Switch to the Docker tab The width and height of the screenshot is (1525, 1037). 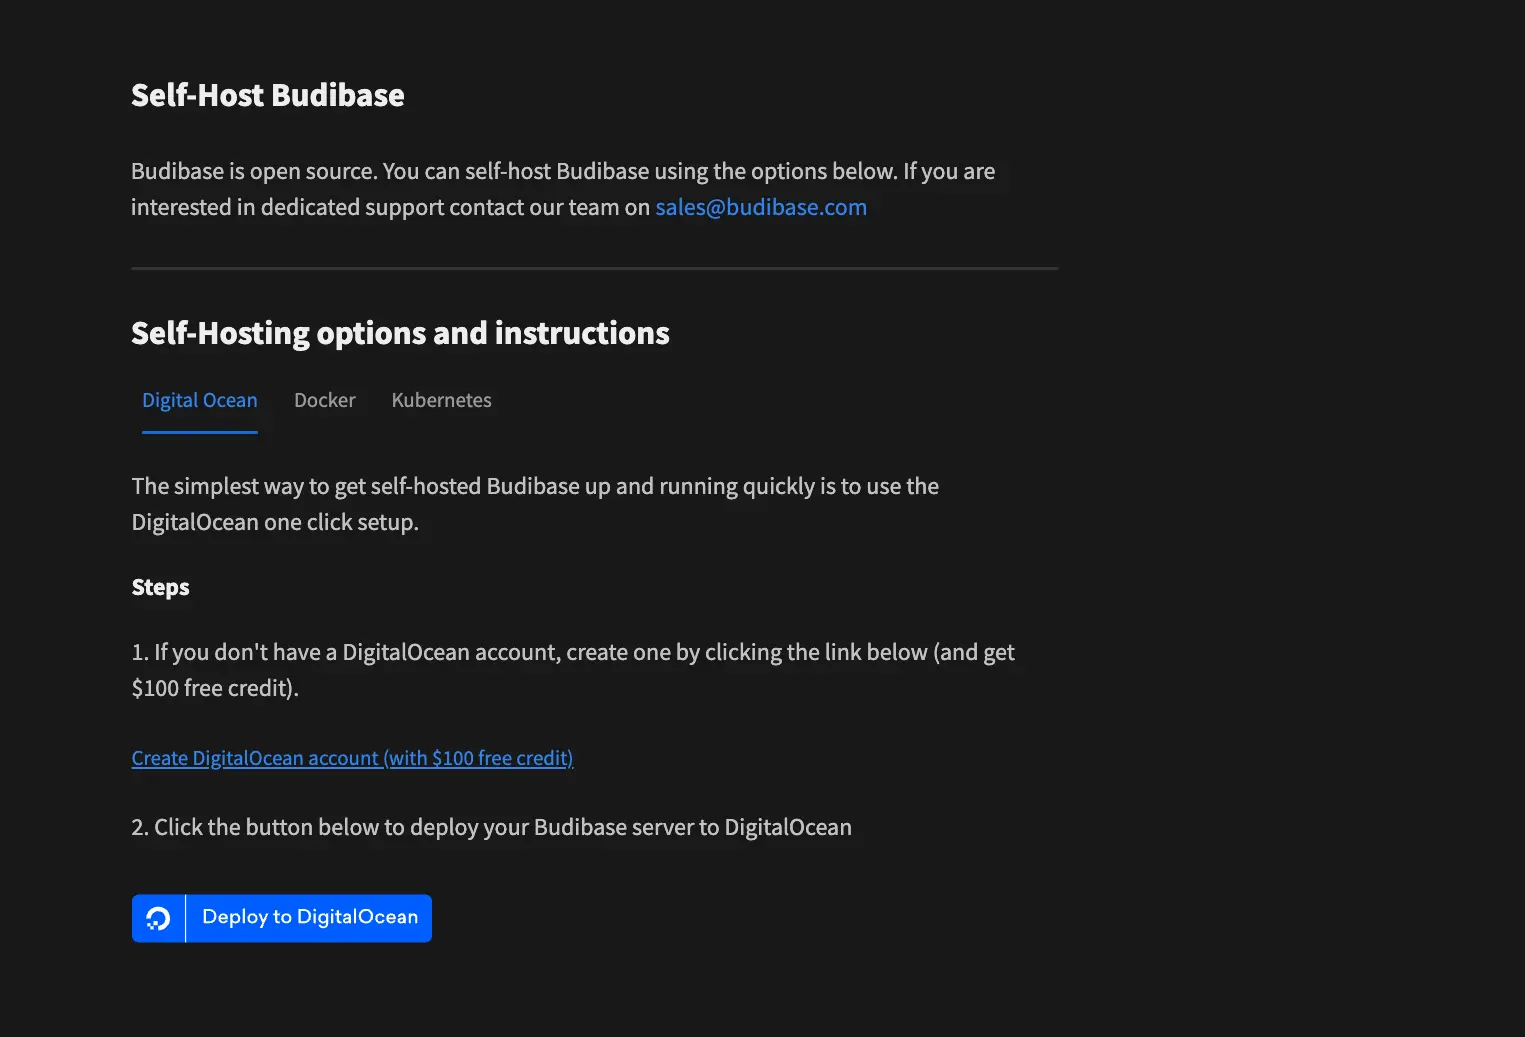pos(324,400)
